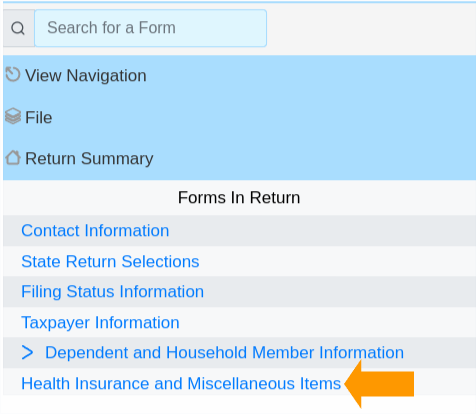Navigate to Filing Status Information

[x=112, y=292]
